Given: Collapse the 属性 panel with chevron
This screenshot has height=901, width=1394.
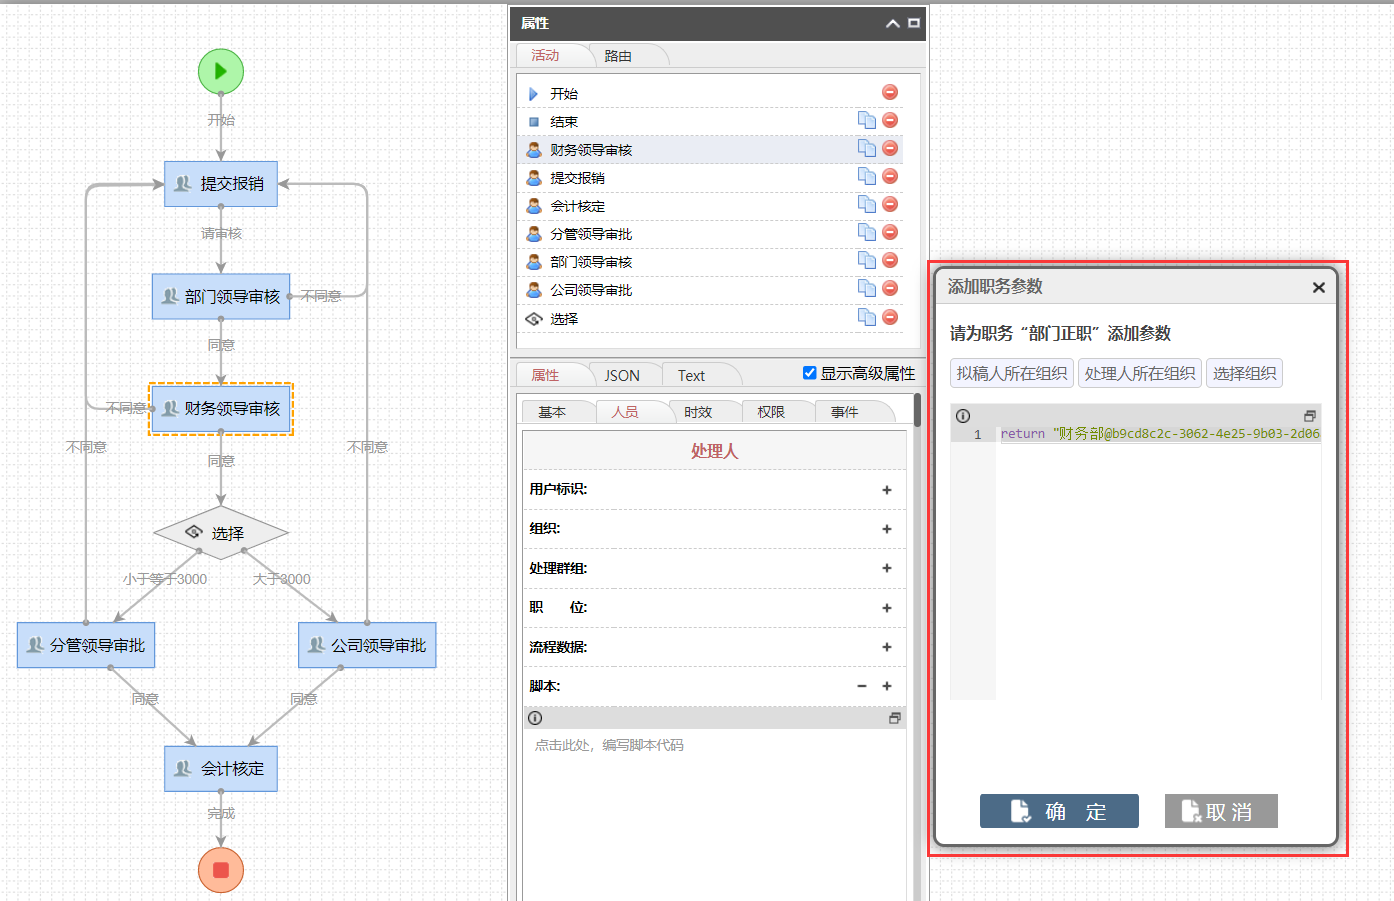Looking at the screenshot, I should (x=892, y=23).
